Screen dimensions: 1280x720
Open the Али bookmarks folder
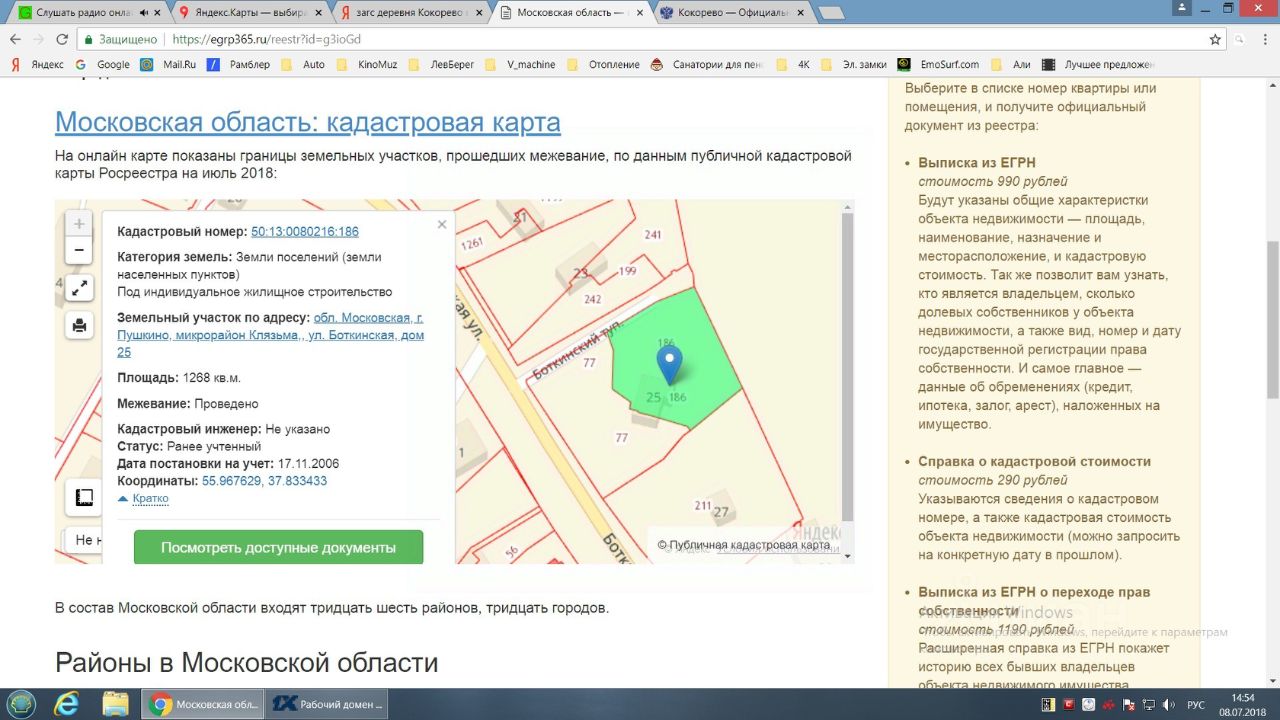pyautogui.click(x=1011, y=64)
